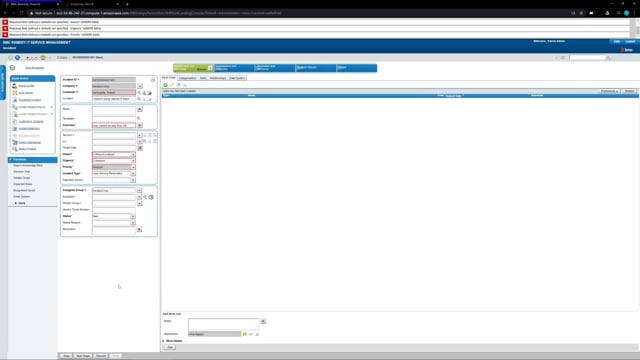The height and width of the screenshot is (360, 640).
Task: Click the third button in bottom bar
Action: [x=101, y=356]
